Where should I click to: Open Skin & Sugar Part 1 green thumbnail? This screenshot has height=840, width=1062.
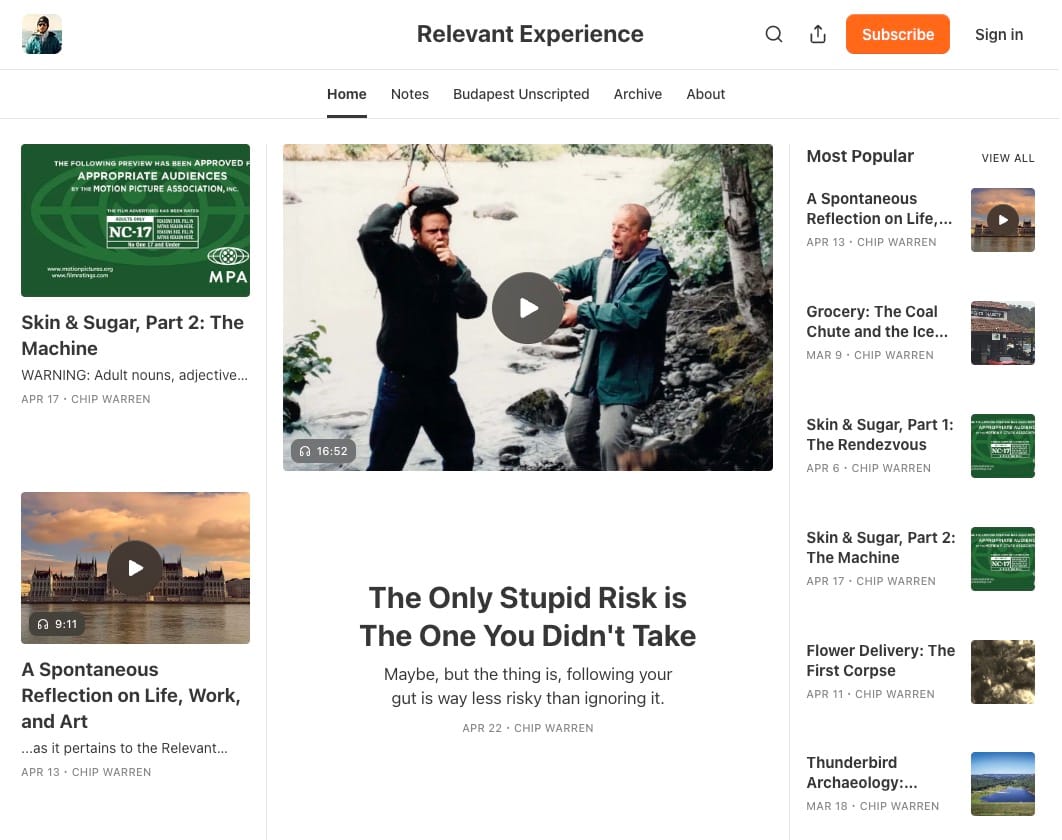point(1002,446)
